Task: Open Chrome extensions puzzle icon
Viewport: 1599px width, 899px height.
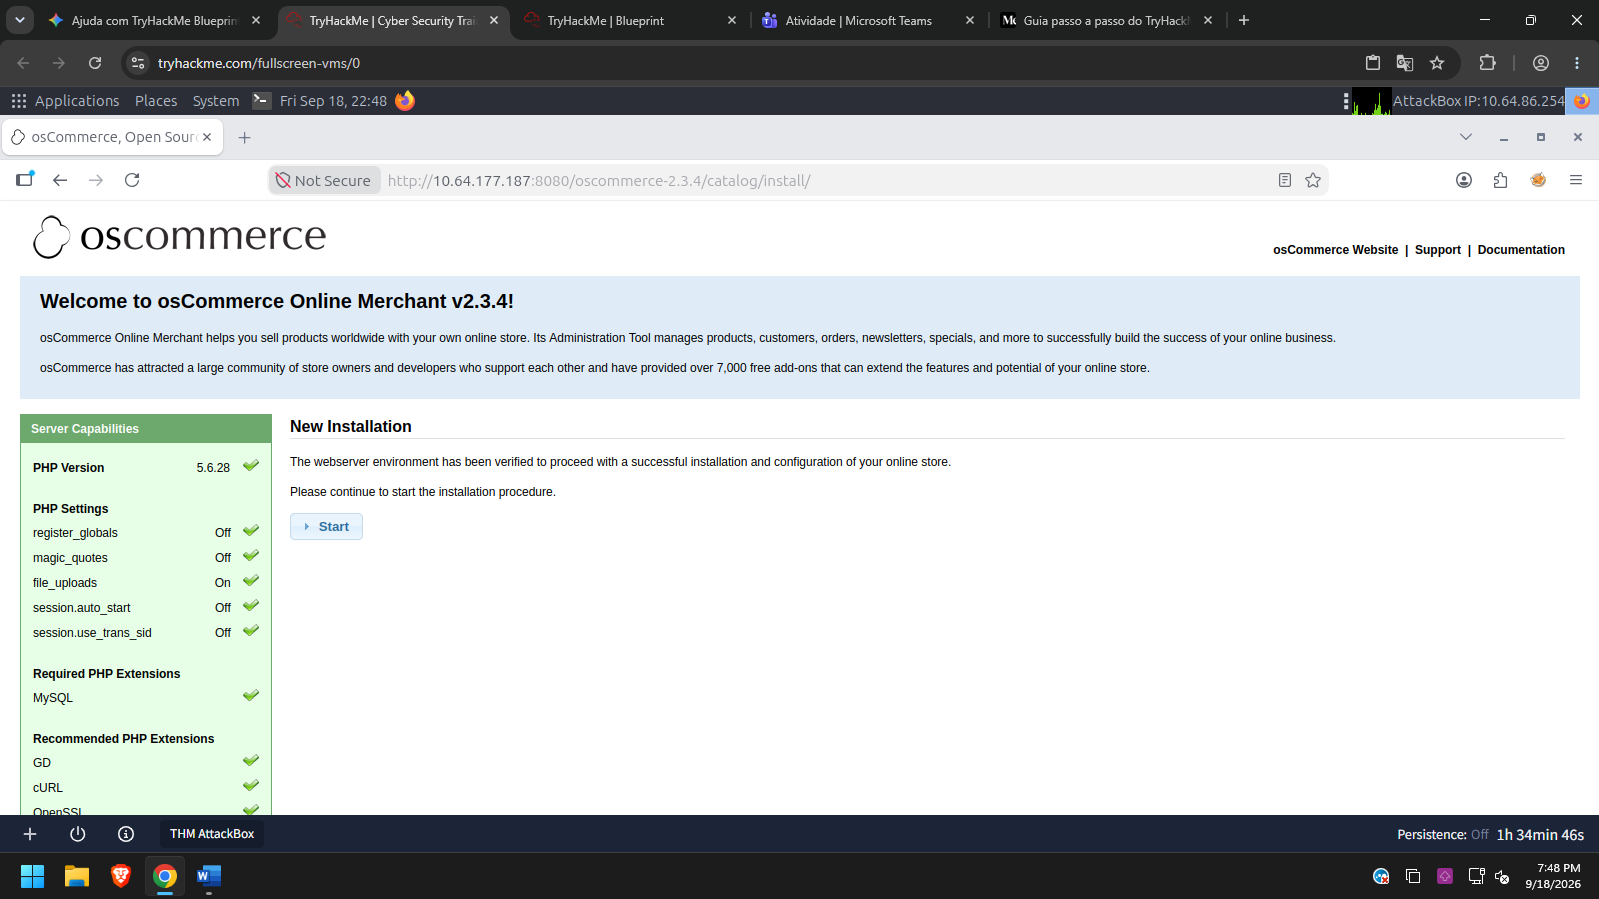Action: tap(1488, 63)
